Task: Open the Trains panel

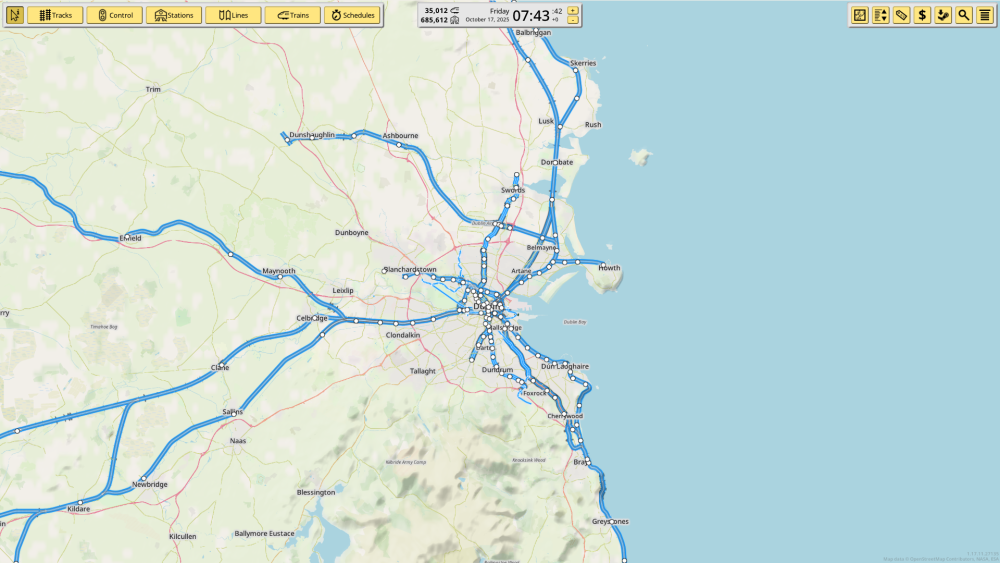Action: click(293, 15)
